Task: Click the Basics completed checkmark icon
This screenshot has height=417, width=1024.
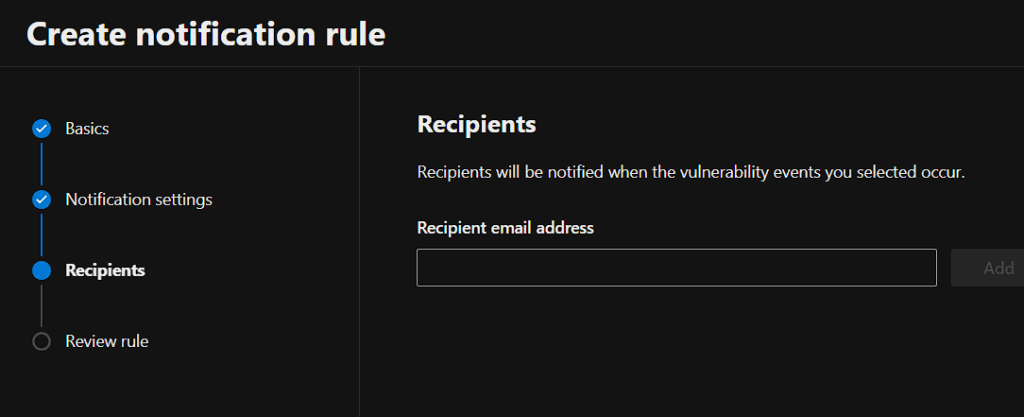Action: [41, 129]
